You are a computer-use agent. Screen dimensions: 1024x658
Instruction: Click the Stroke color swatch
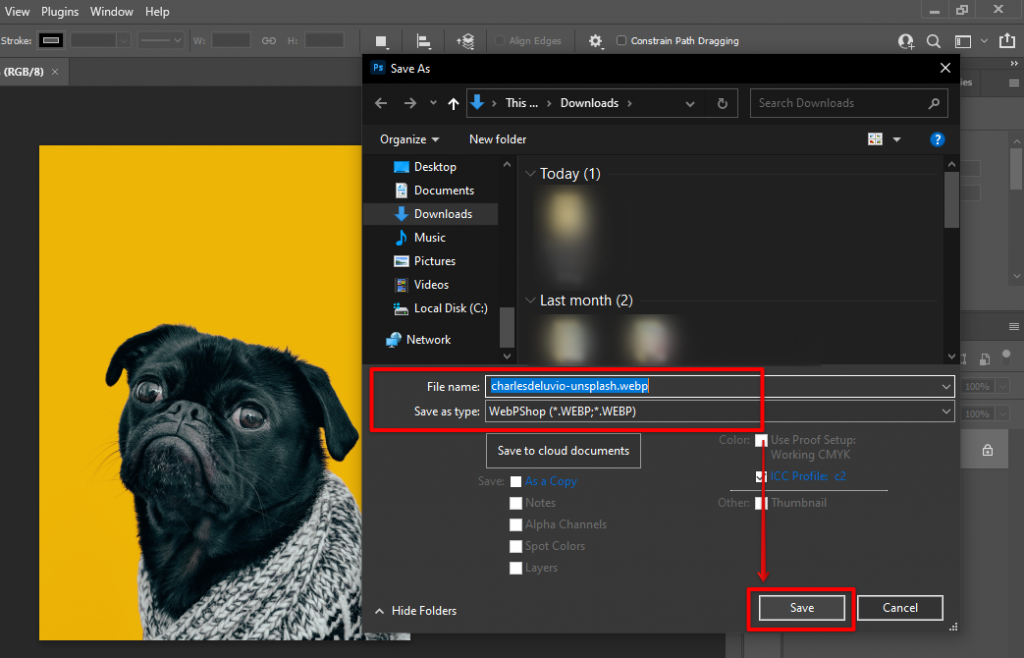pyautogui.click(x=50, y=40)
